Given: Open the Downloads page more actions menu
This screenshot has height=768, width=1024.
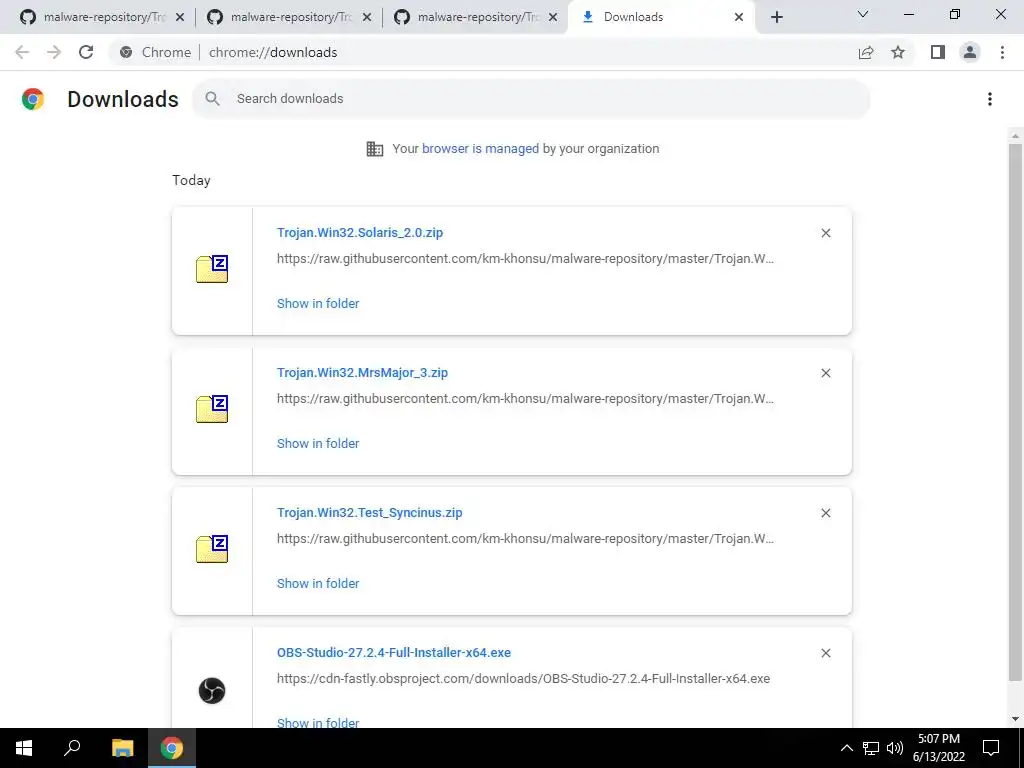Looking at the screenshot, I should (990, 99).
